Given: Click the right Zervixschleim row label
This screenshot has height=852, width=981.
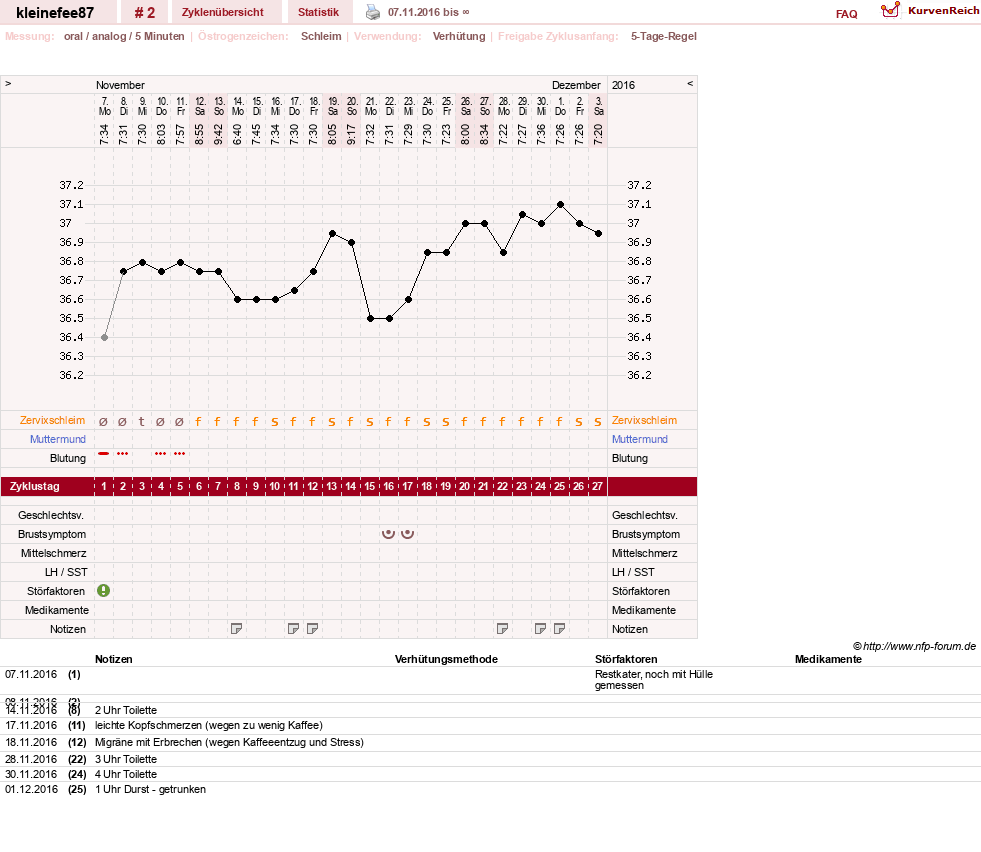Looking at the screenshot, I should tap(644, 420).
